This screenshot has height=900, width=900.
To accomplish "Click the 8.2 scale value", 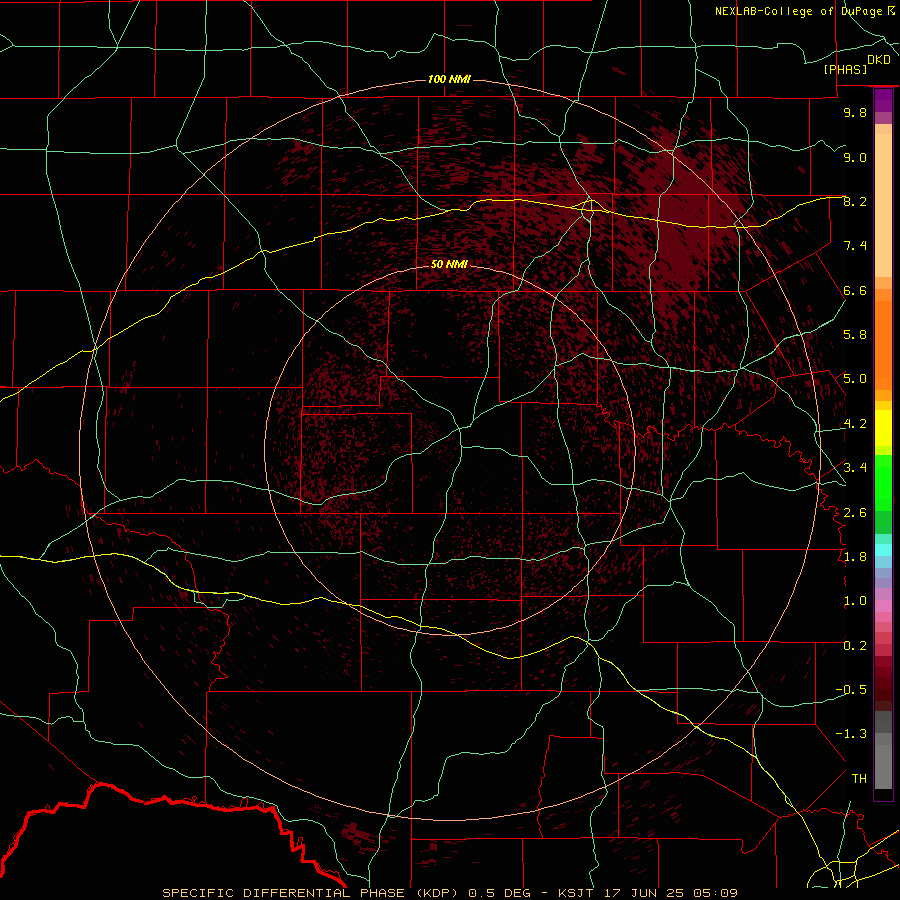I will (x=855, y=201).
